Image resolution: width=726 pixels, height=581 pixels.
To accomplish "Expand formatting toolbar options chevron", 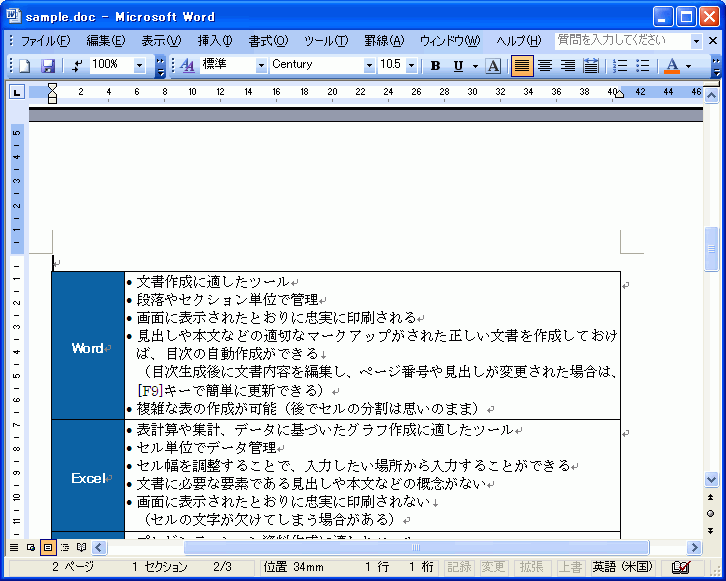I will pyautogui.click(x=716, y=66).
